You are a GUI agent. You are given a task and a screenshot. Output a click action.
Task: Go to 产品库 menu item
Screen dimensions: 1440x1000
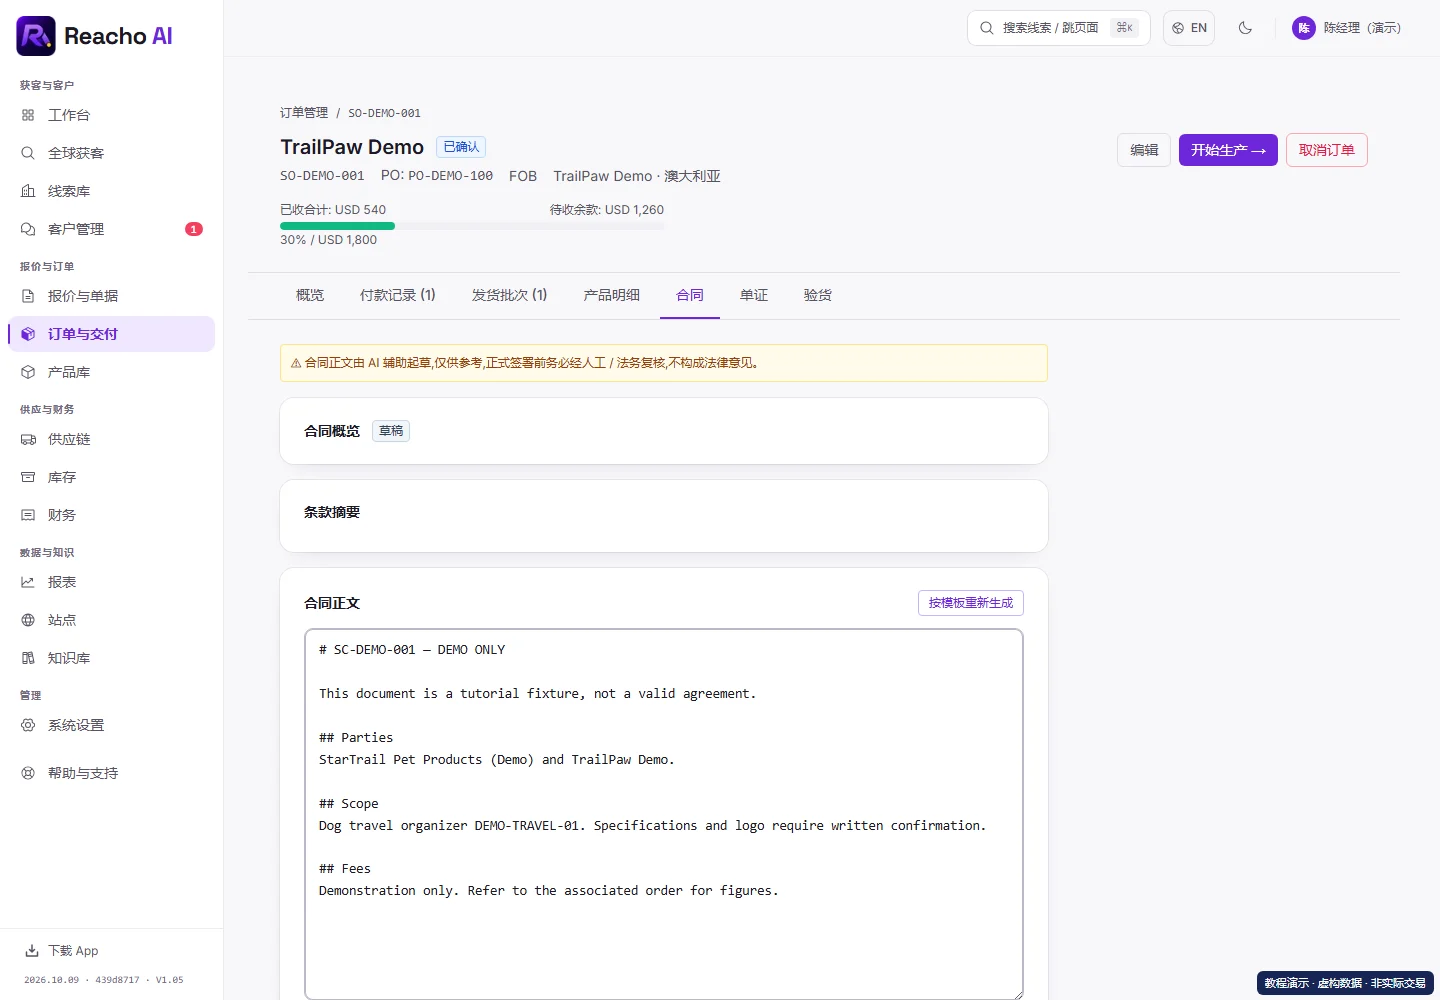(111, 372)
